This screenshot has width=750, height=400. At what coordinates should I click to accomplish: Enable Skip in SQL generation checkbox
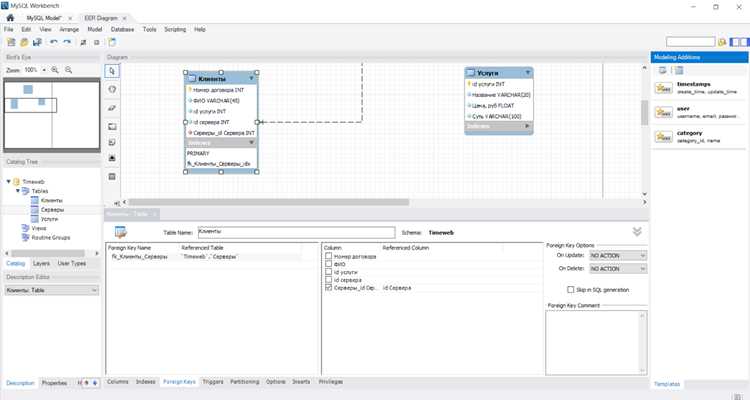pyautogui.click(x=571, y=289)
